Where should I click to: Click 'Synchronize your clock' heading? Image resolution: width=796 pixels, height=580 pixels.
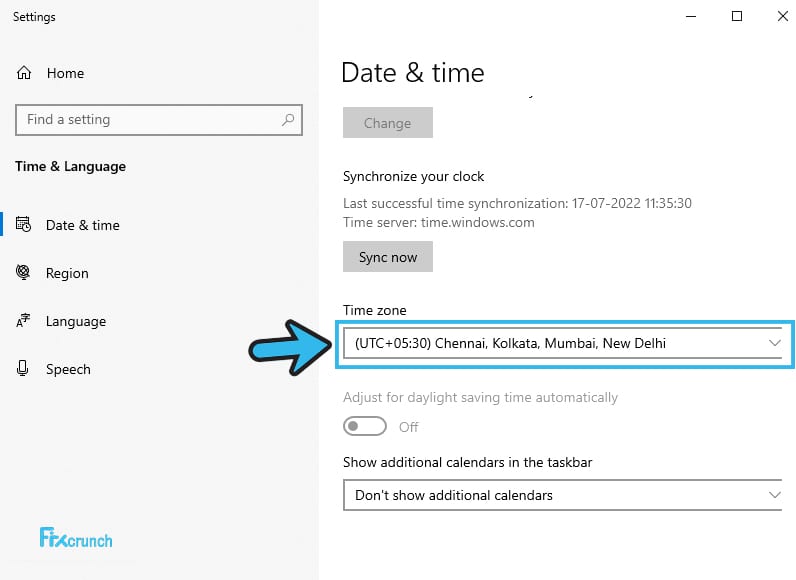point(413,177)
